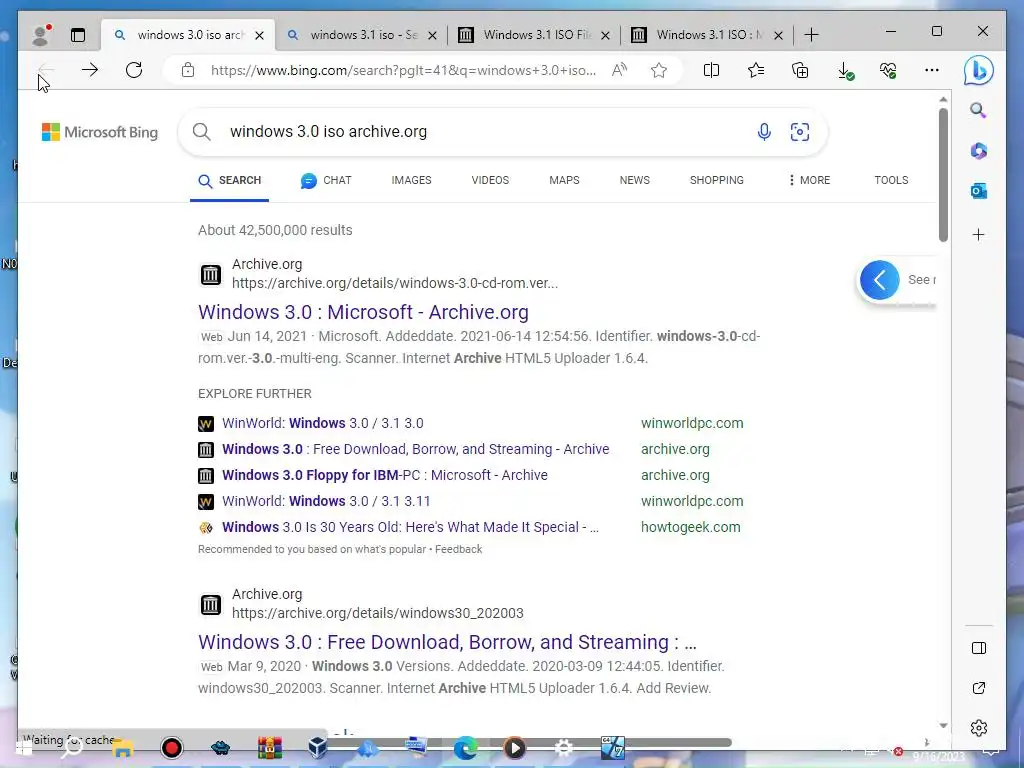1024x768 pixels.
Task: Open 'WinWorld: Windows 3.0 / 3.1 3.11' link
Action: point(326,502)
